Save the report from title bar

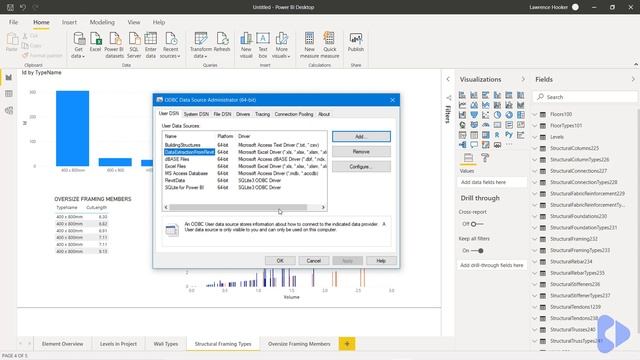10,7
